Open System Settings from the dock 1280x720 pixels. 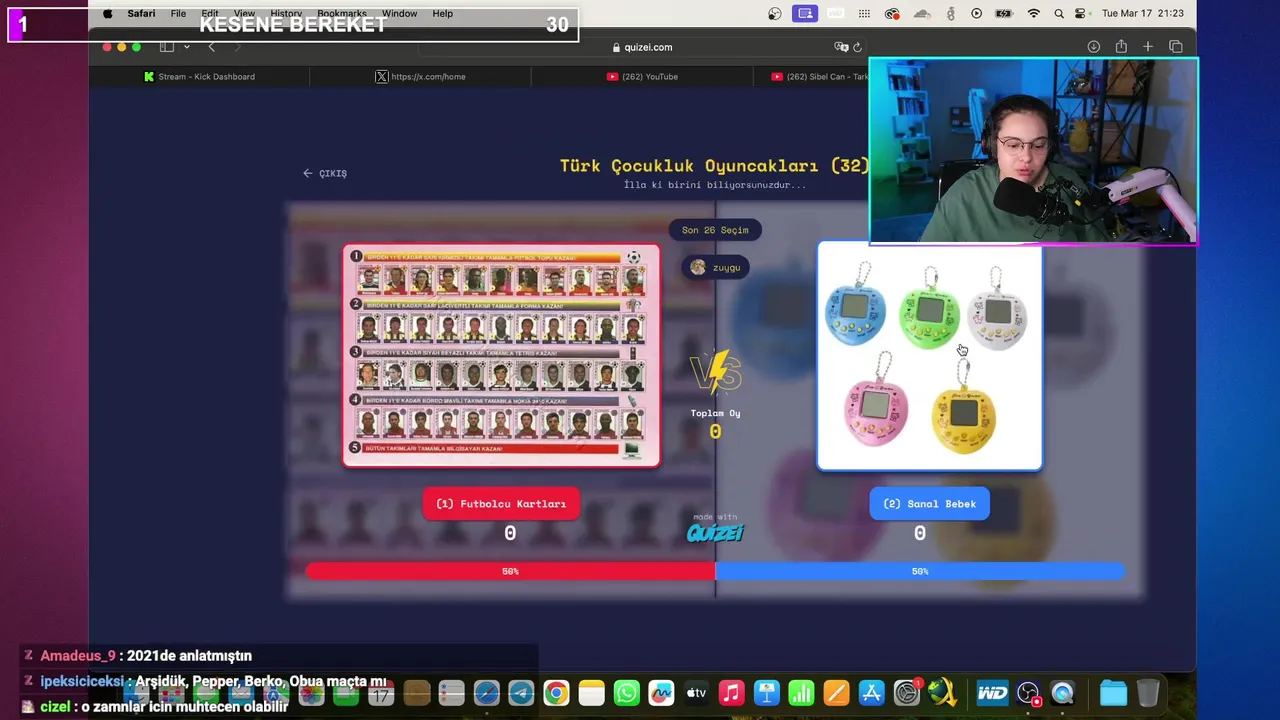pyautogui.click(x=907, y=693)
